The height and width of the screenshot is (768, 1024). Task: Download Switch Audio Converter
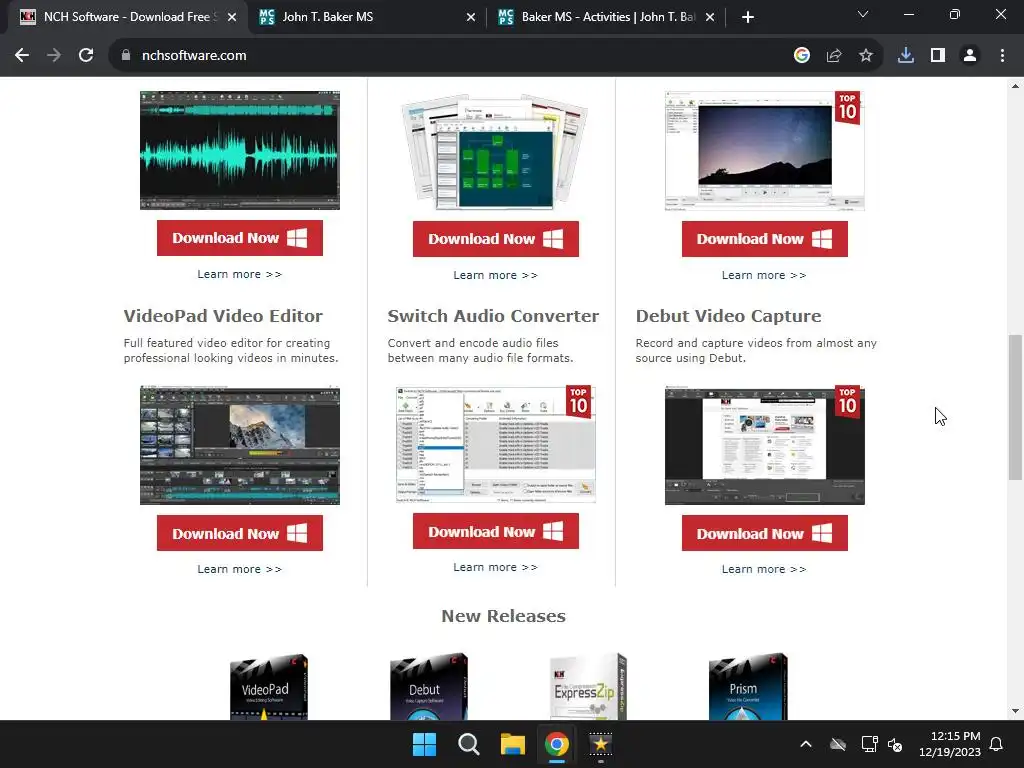click(x=496, y=531)
